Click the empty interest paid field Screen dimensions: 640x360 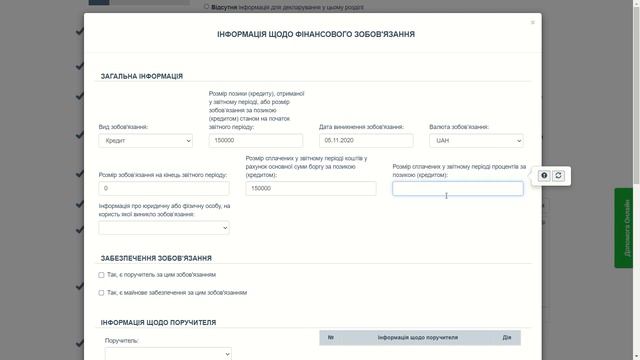coord(458,188)
